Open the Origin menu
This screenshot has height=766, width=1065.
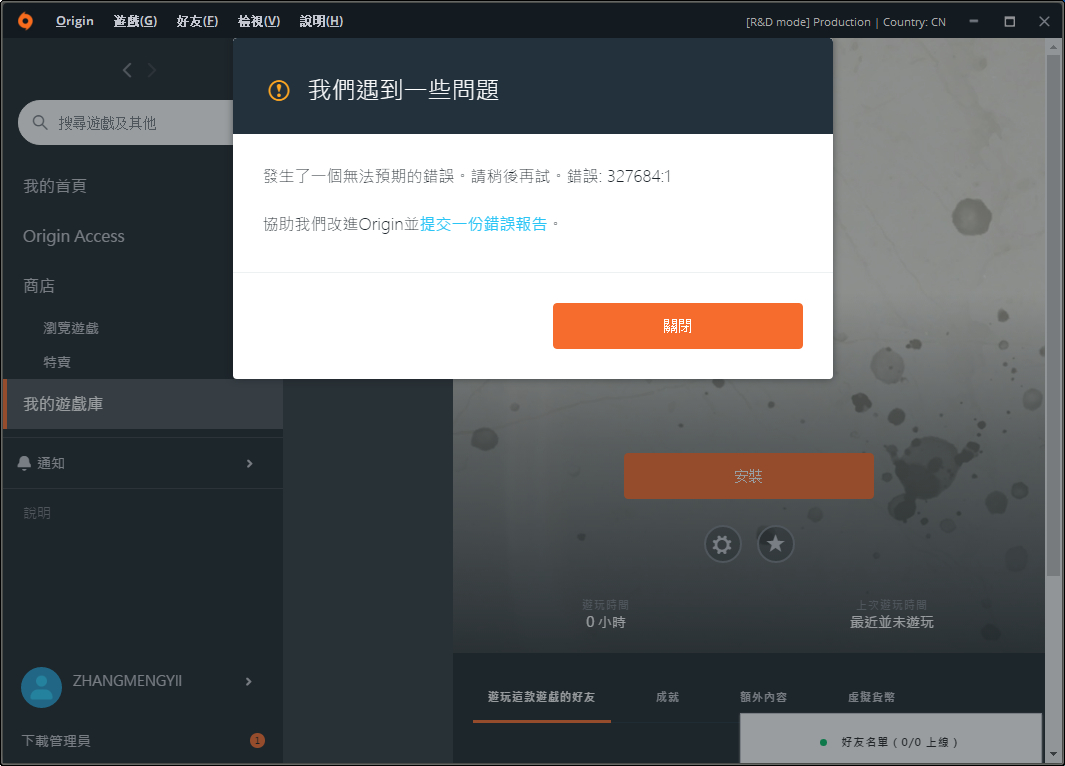pos(75,21)
